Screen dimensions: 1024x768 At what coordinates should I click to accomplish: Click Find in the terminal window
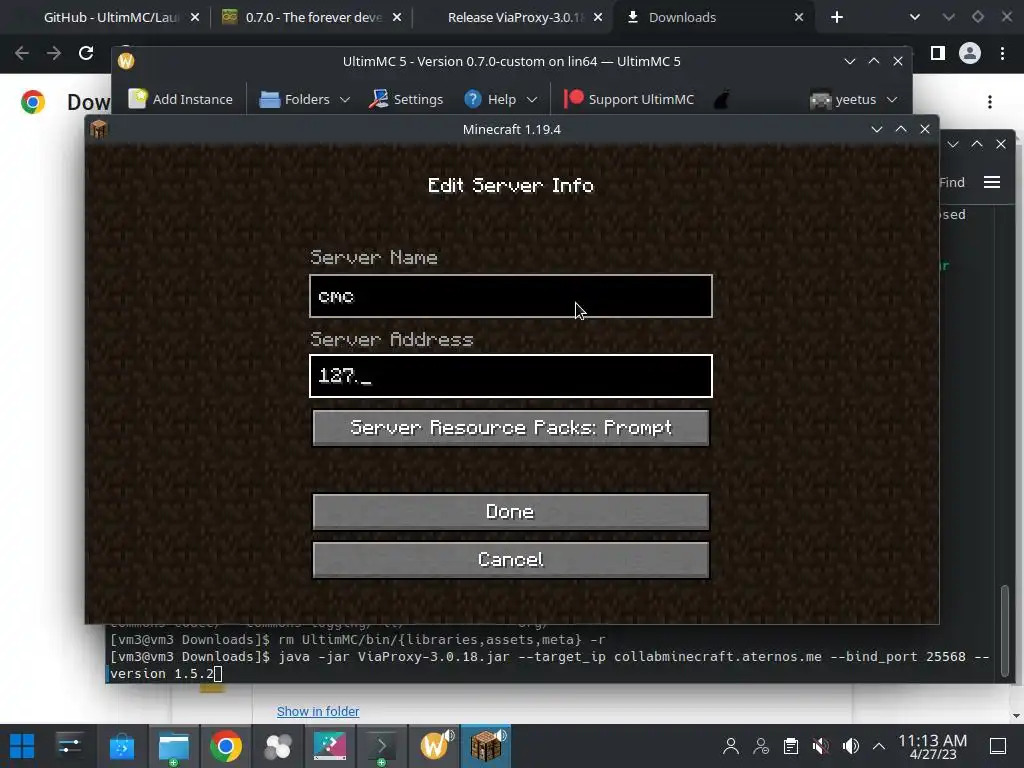[952, 182]
